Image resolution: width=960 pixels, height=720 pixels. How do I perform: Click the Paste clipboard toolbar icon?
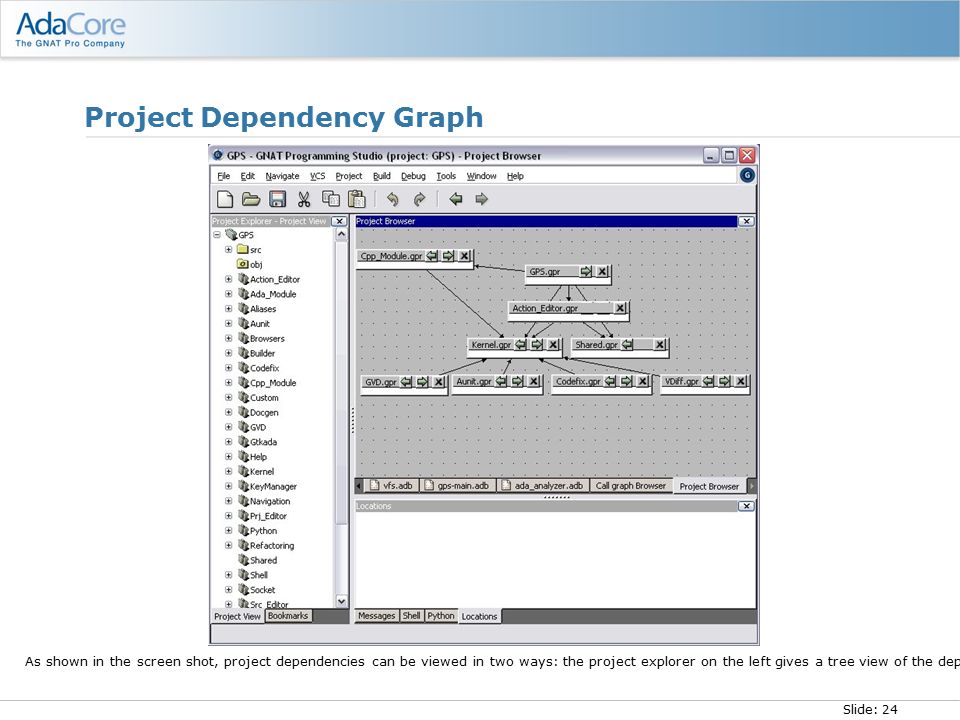[x=356, y=199]
